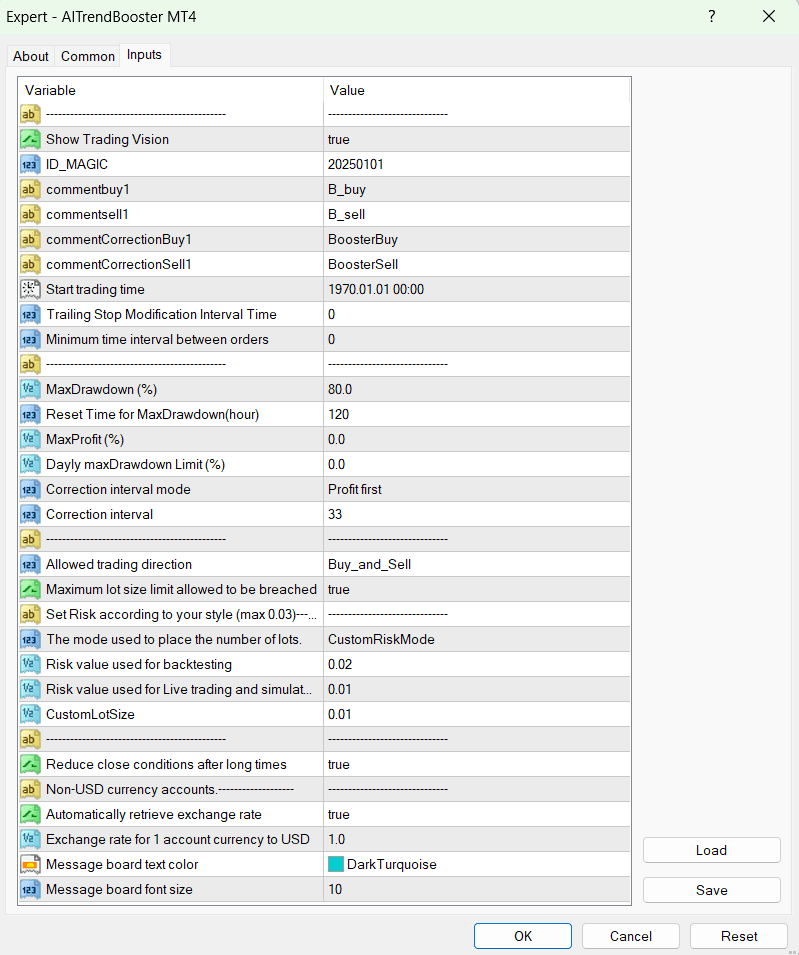Switch to the About tab
The height and width of the screenshot is (955, 799).
point(30,56)
